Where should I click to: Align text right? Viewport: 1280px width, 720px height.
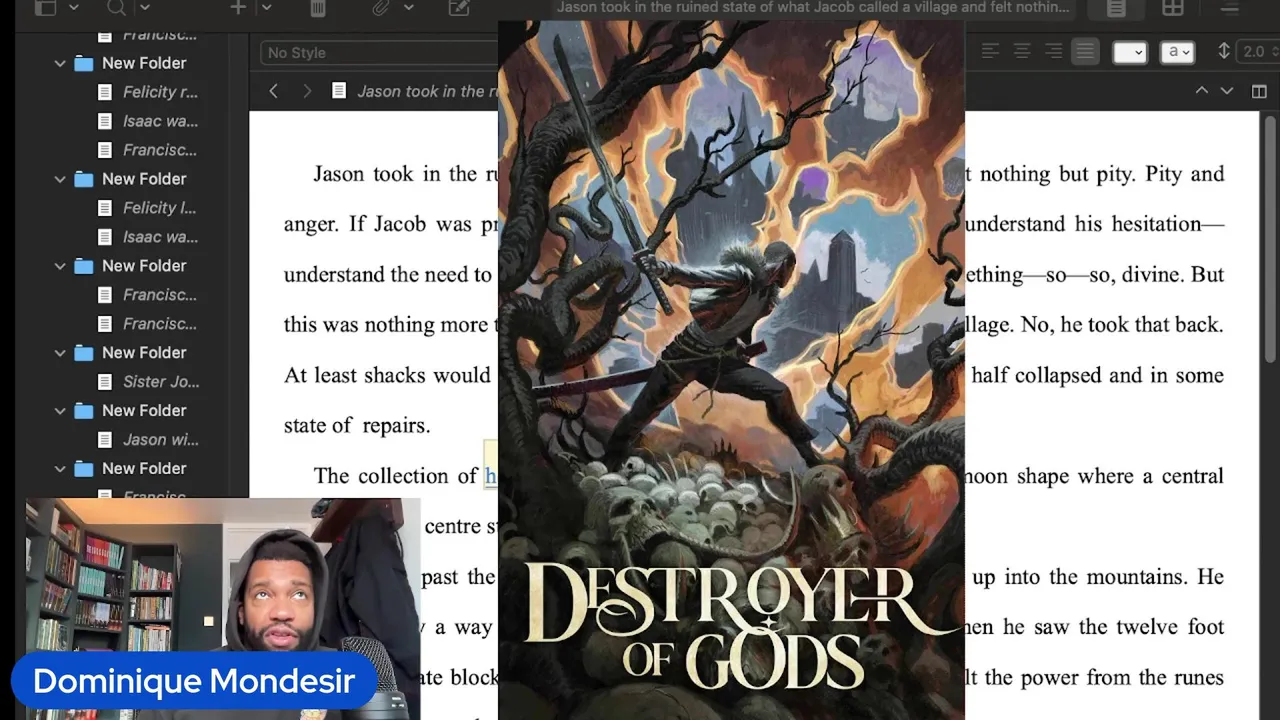1053,51
